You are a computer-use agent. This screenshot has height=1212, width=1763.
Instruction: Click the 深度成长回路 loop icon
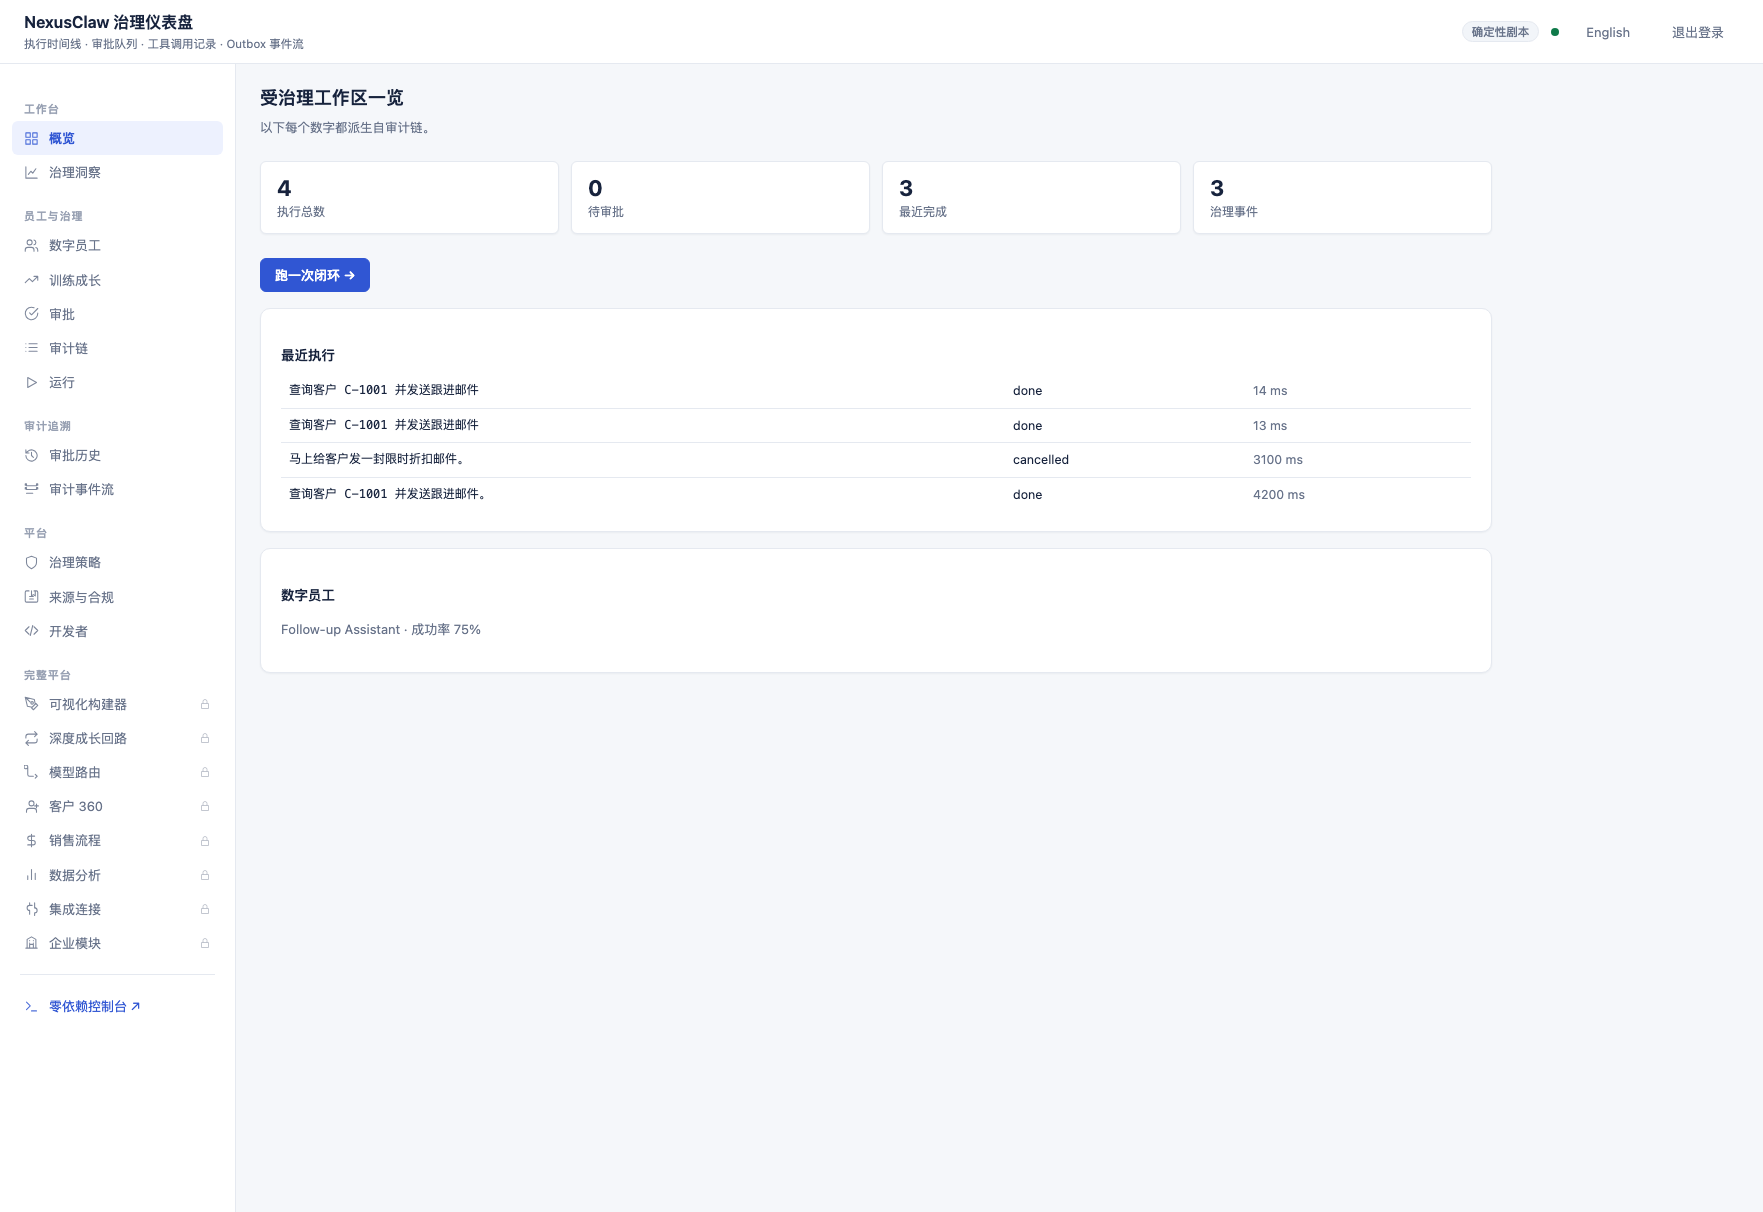tap(31, 738)
